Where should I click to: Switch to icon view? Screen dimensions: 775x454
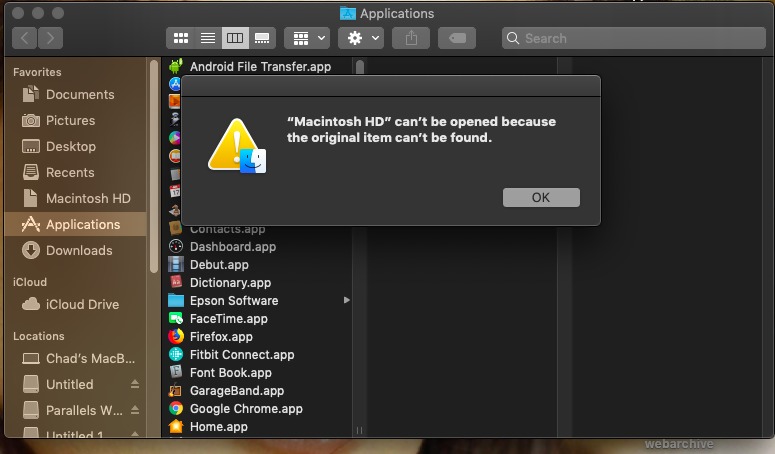tap(180, 38)
